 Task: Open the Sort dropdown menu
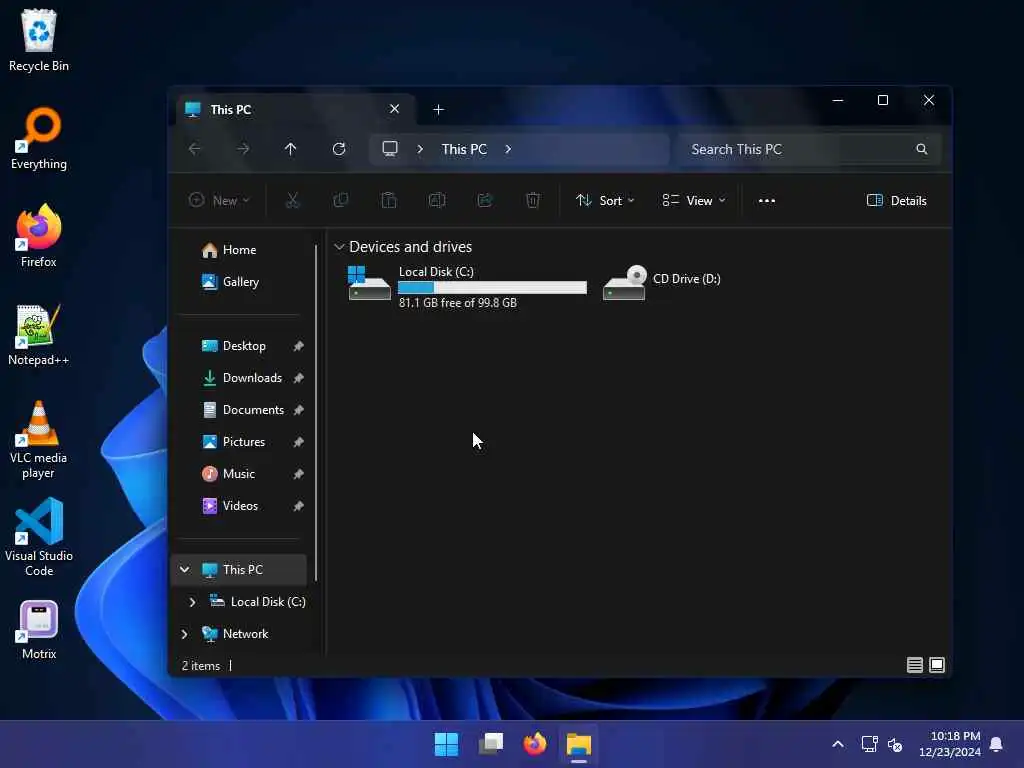[x=605, y=200]
